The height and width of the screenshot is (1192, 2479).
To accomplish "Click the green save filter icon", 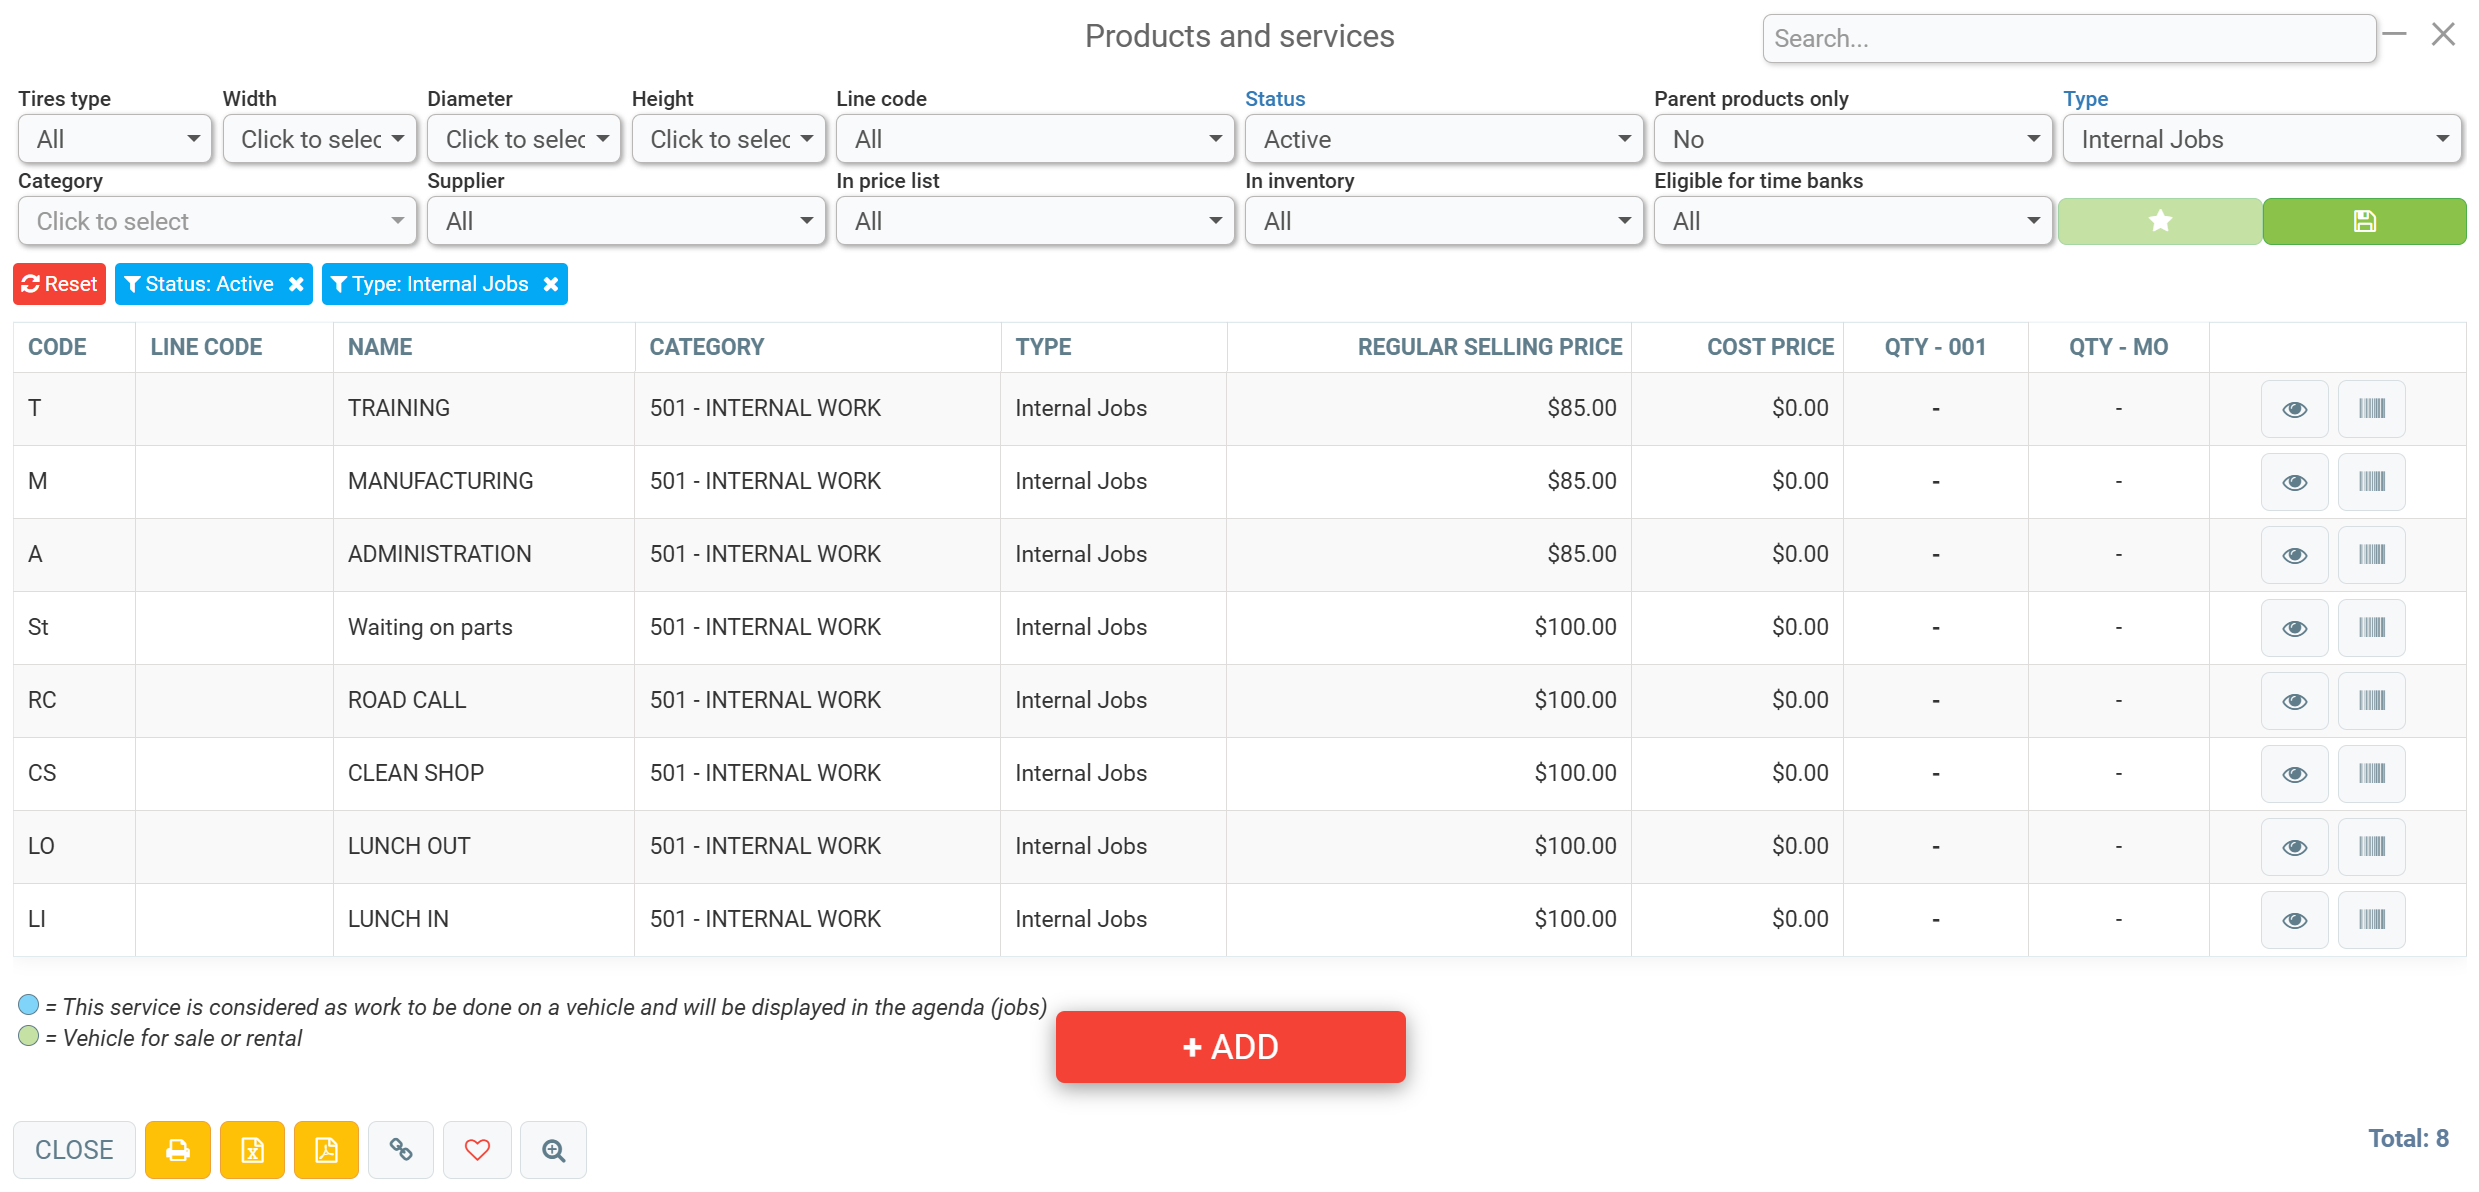I will point(2364,221).
